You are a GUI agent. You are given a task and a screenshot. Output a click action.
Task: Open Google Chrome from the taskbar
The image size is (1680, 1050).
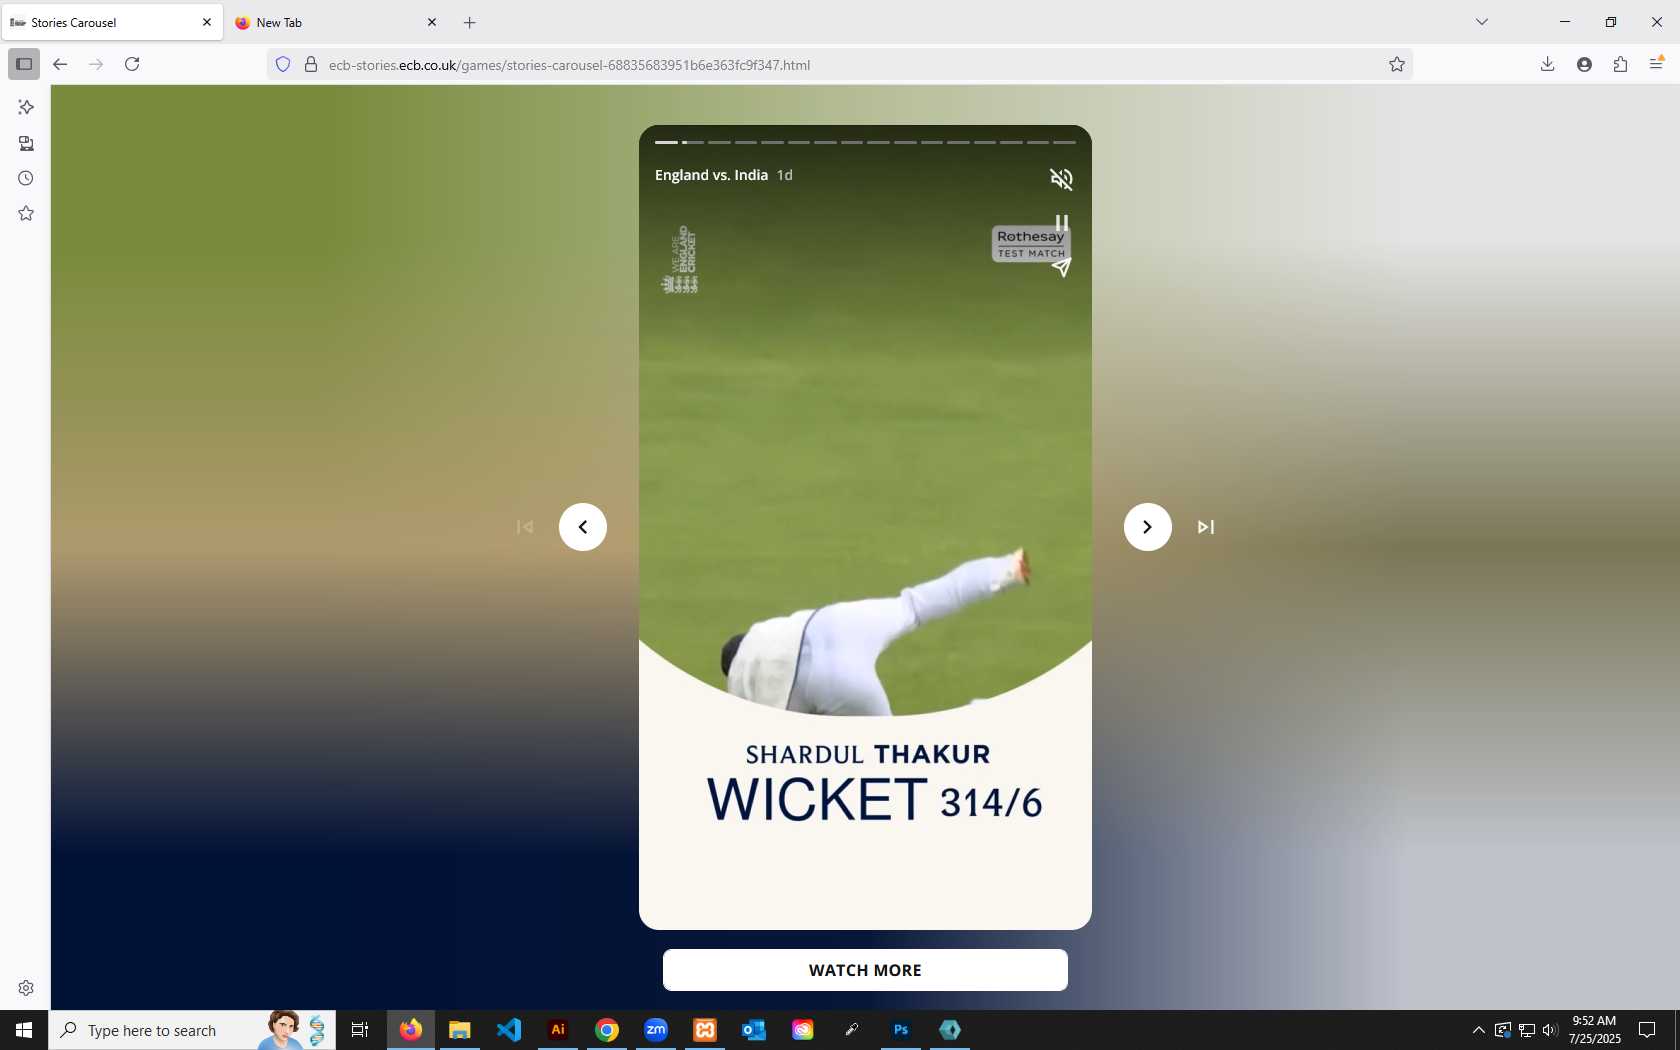607,1030
